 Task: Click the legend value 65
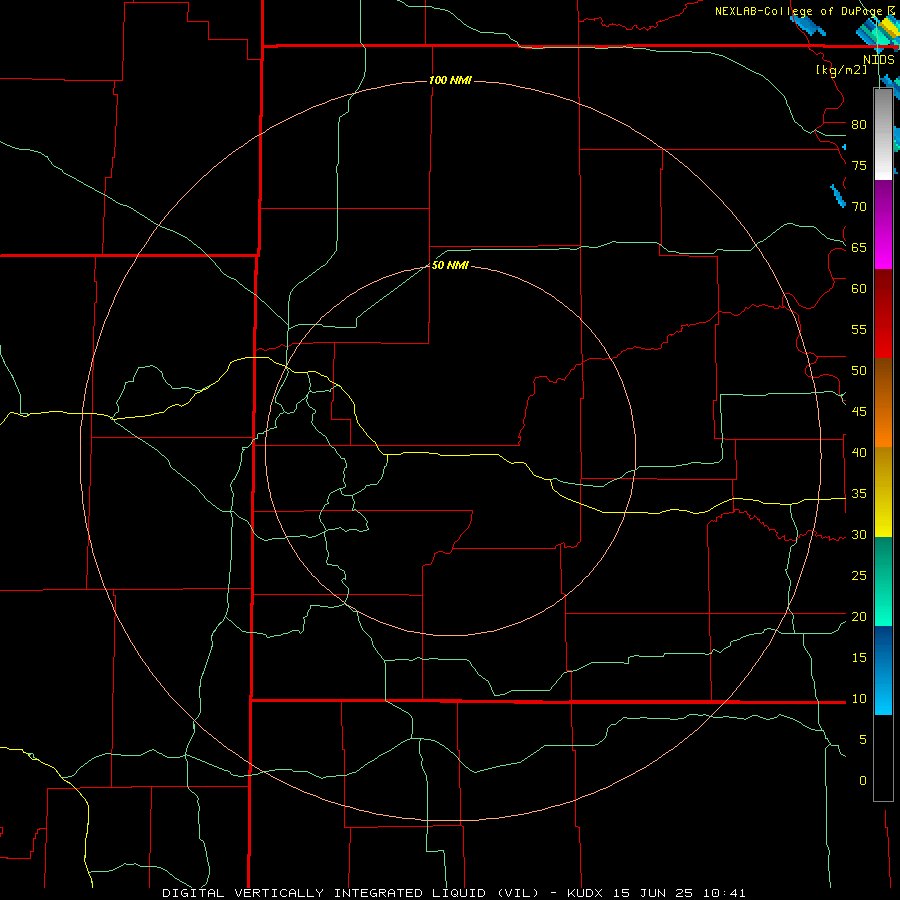tap(859, 248)
